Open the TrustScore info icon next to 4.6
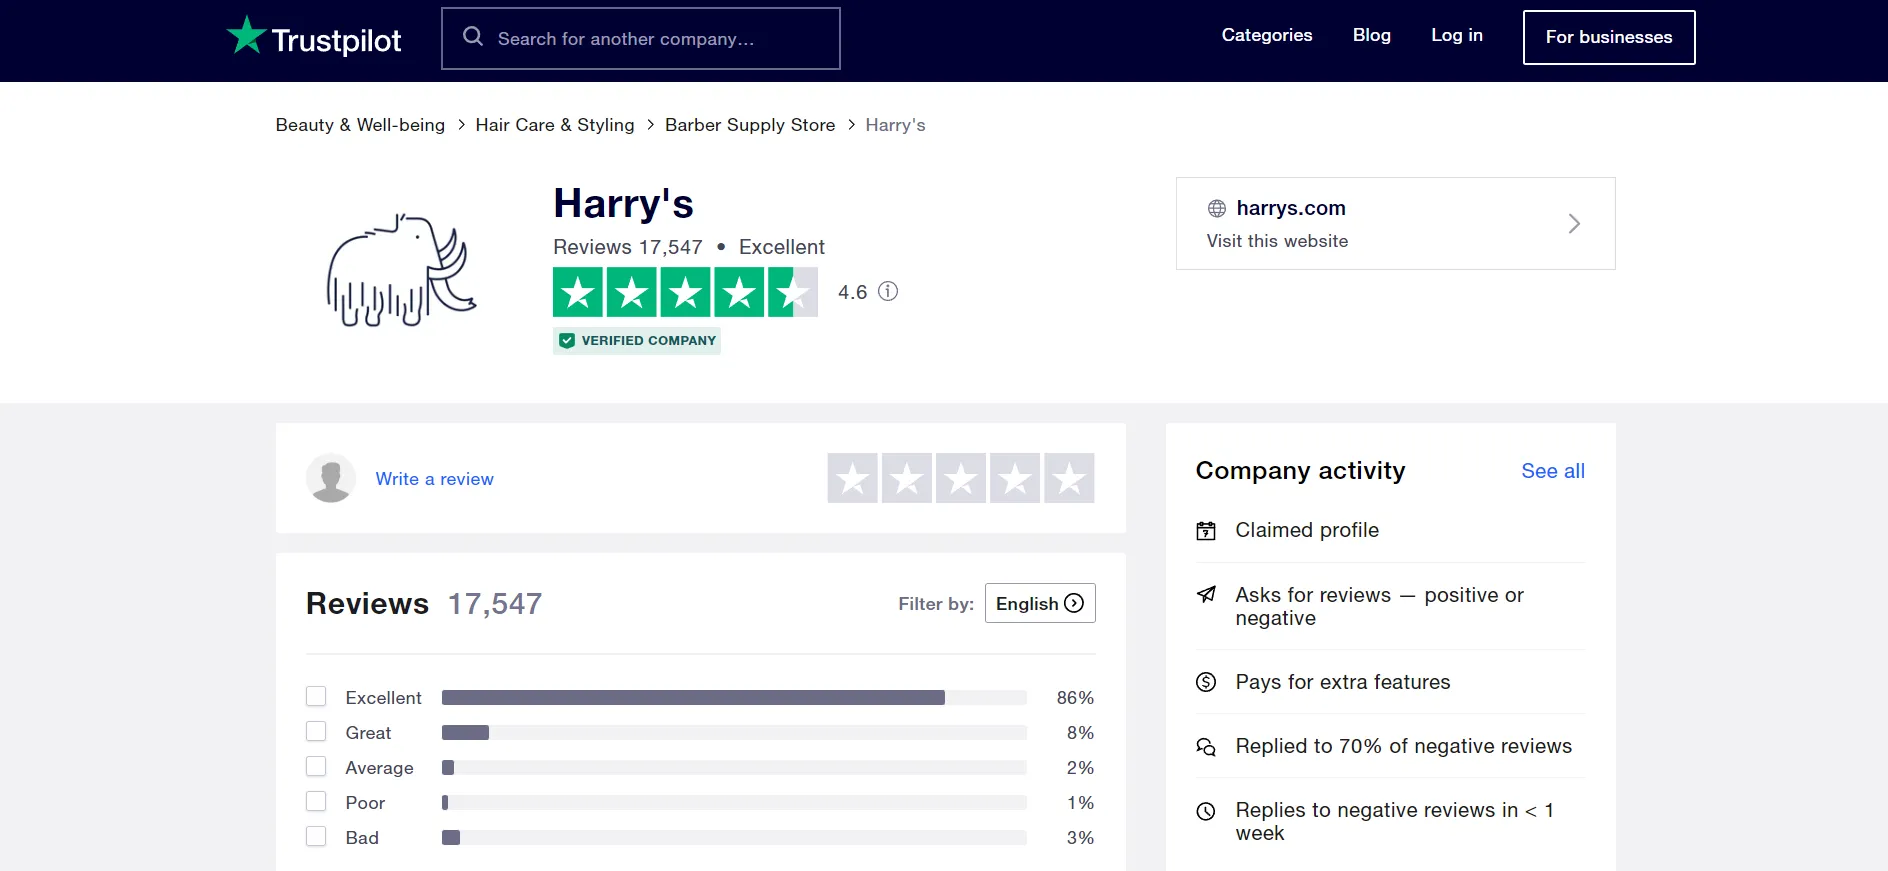The image size is (1888, 871). (x=888, y=291)
